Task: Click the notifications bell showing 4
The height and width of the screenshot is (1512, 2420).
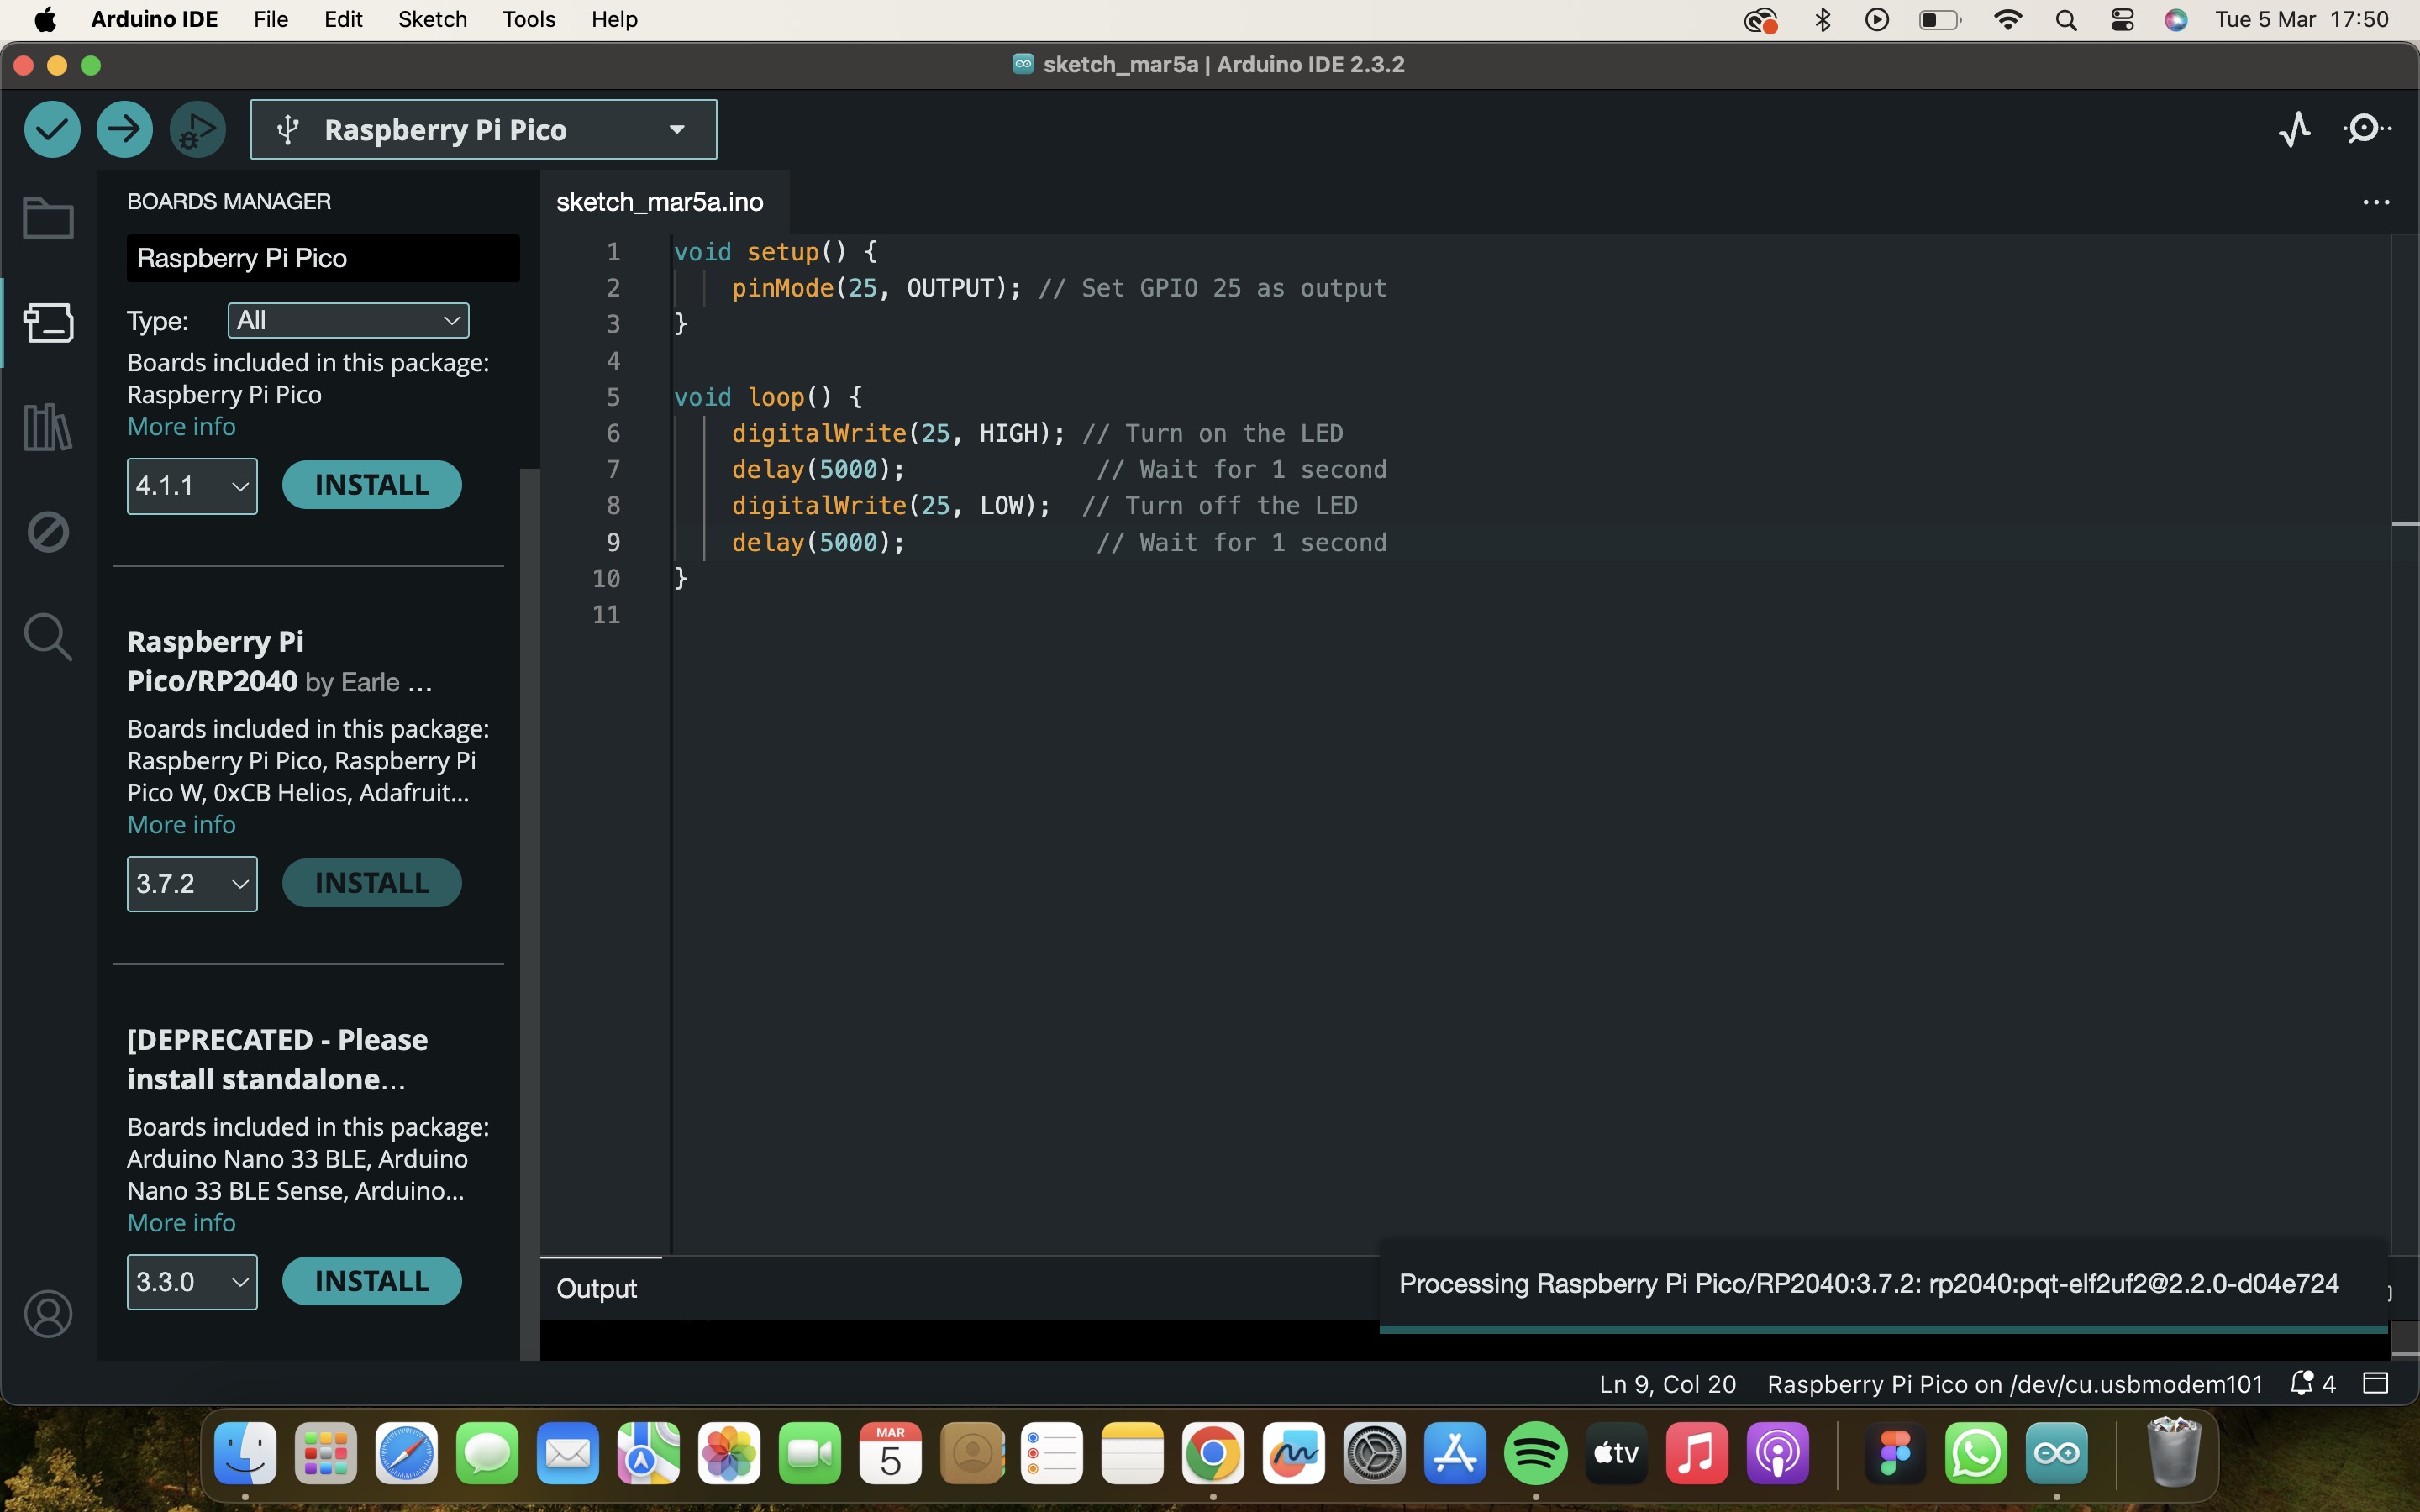Action: click(x=2313, y=1384)
